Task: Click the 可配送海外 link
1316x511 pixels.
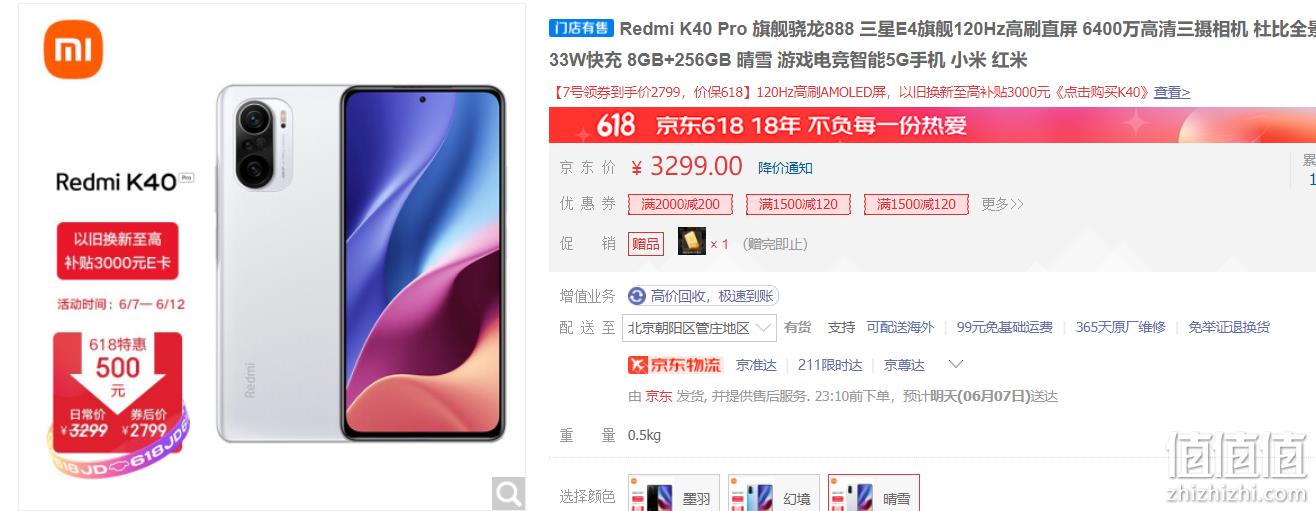Action: [900, 327]
